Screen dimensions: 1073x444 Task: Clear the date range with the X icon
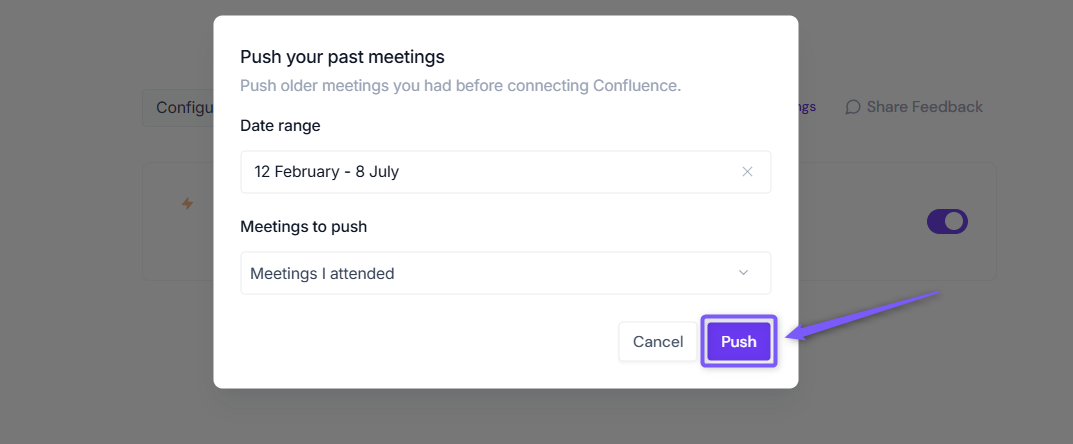point(747,172)
